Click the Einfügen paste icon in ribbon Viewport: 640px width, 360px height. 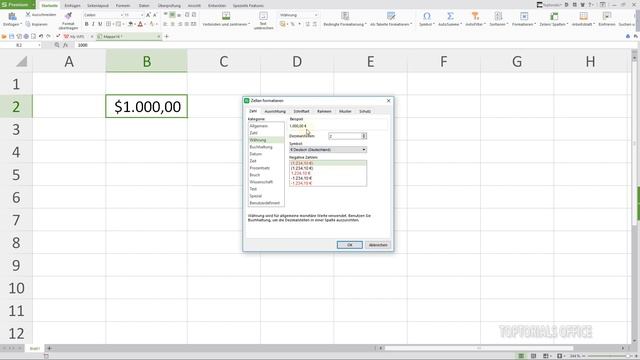pyautogui.click(x=12, y=17)
